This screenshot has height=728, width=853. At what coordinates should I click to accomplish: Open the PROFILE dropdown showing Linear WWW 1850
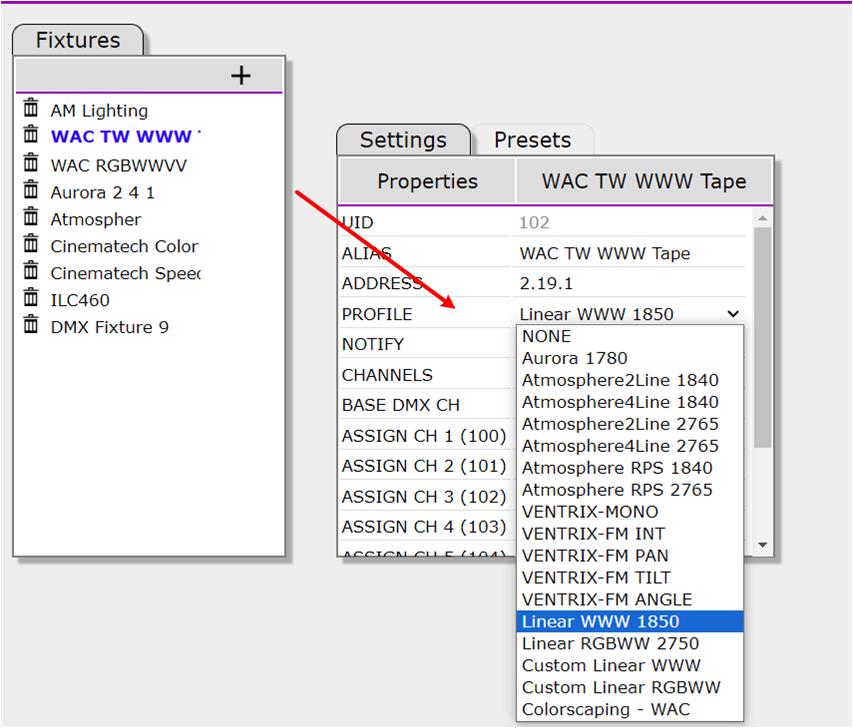coord(629,314)
